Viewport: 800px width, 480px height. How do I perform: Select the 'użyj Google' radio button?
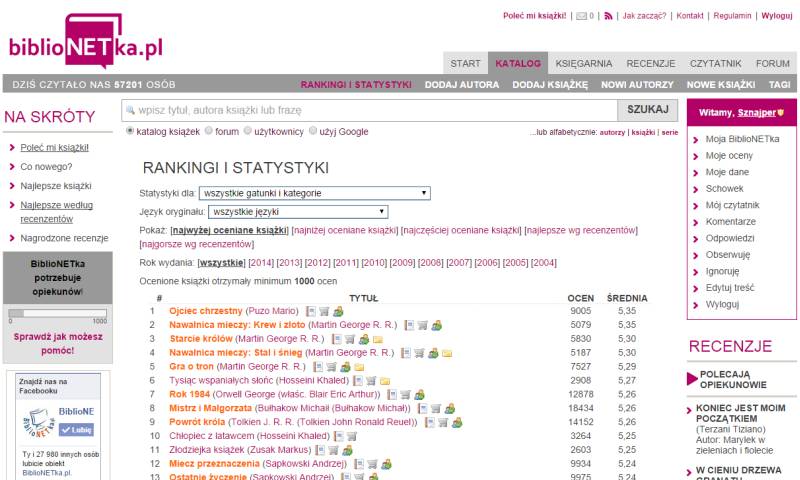point(313,131)
